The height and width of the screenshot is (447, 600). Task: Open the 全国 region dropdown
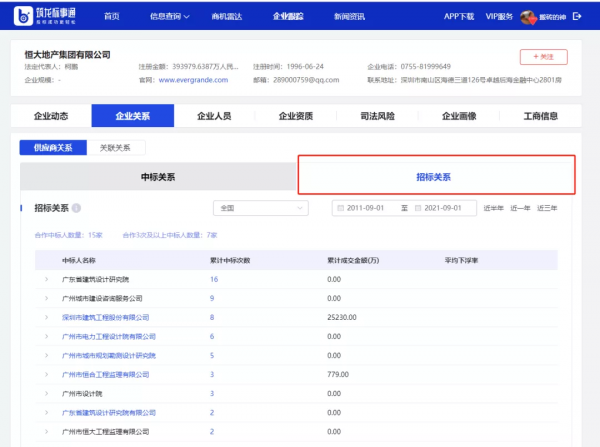pos(261,208)
